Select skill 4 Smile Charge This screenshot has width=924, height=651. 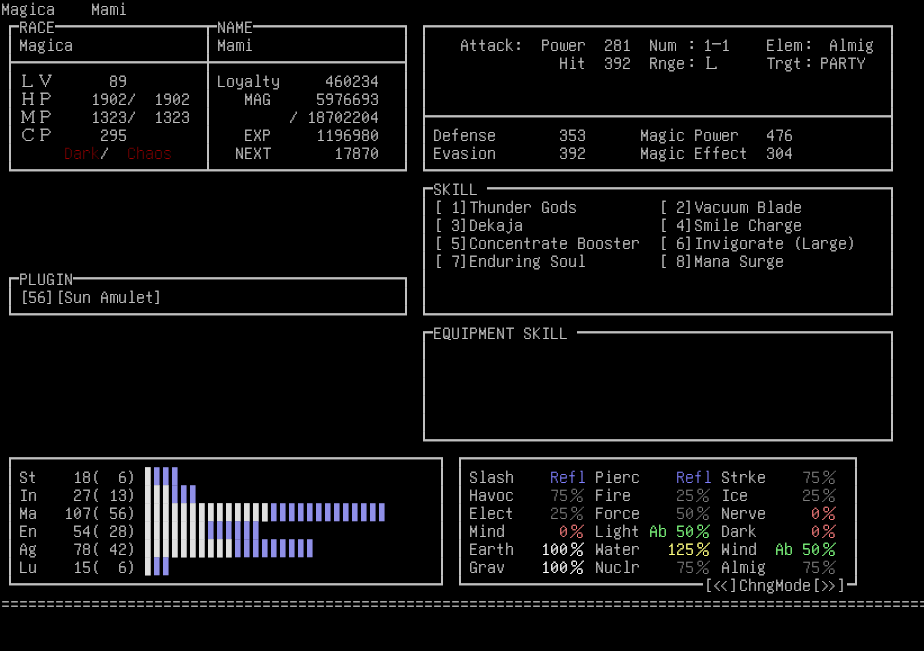point(731,226)
